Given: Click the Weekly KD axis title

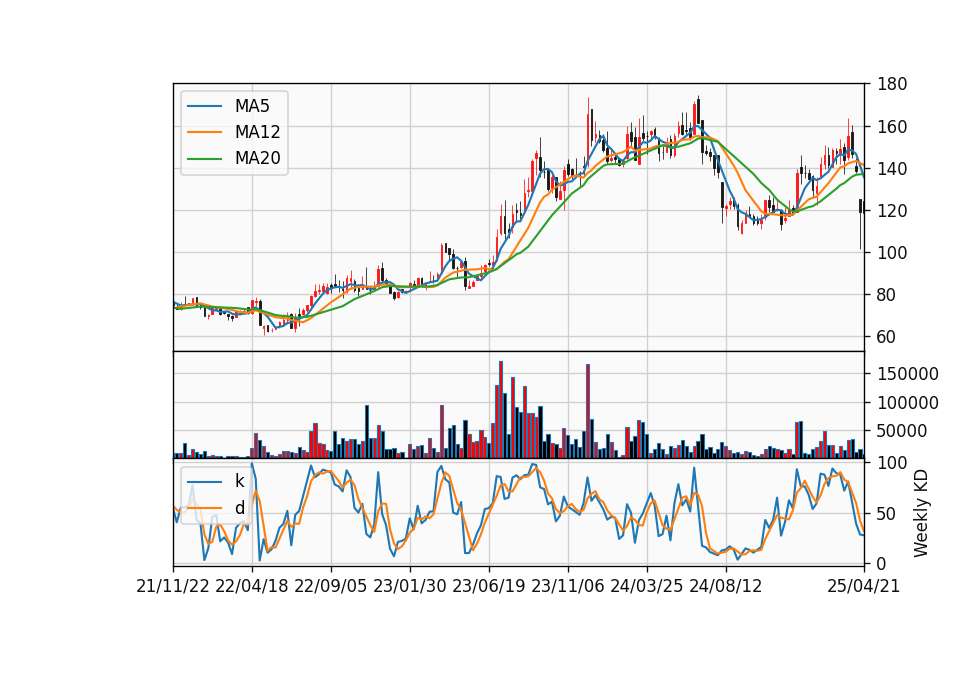Looking at the screenshot, I should [x=921, y=514].
